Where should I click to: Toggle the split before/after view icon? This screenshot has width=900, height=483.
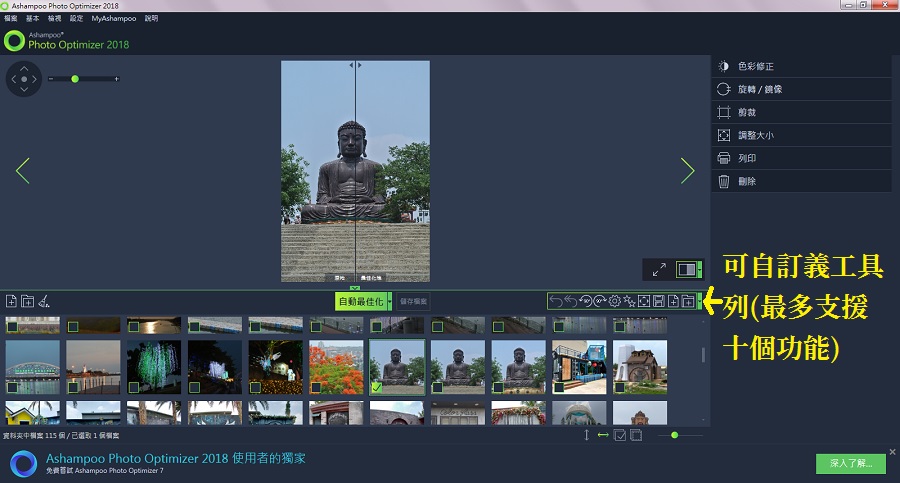(x=686, y=269)
